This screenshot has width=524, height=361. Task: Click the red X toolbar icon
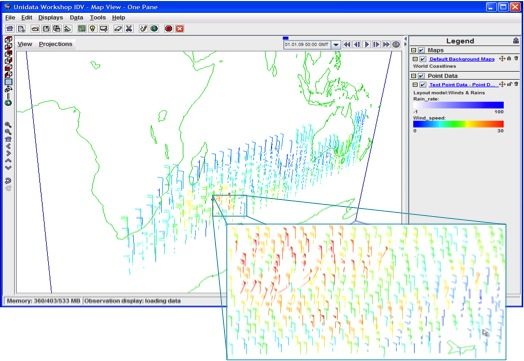click(180, 29)
